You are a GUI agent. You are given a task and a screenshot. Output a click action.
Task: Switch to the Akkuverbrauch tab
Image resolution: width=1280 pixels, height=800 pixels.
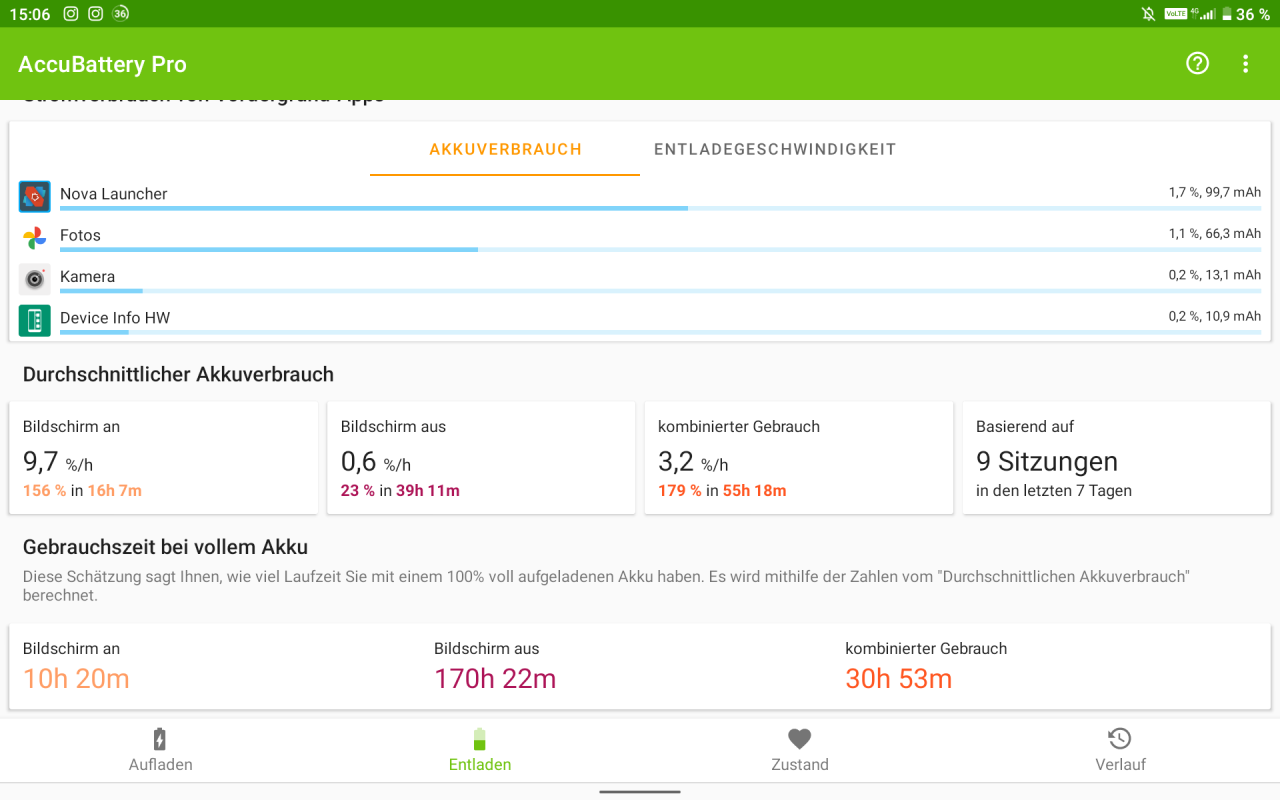point(505,150)
